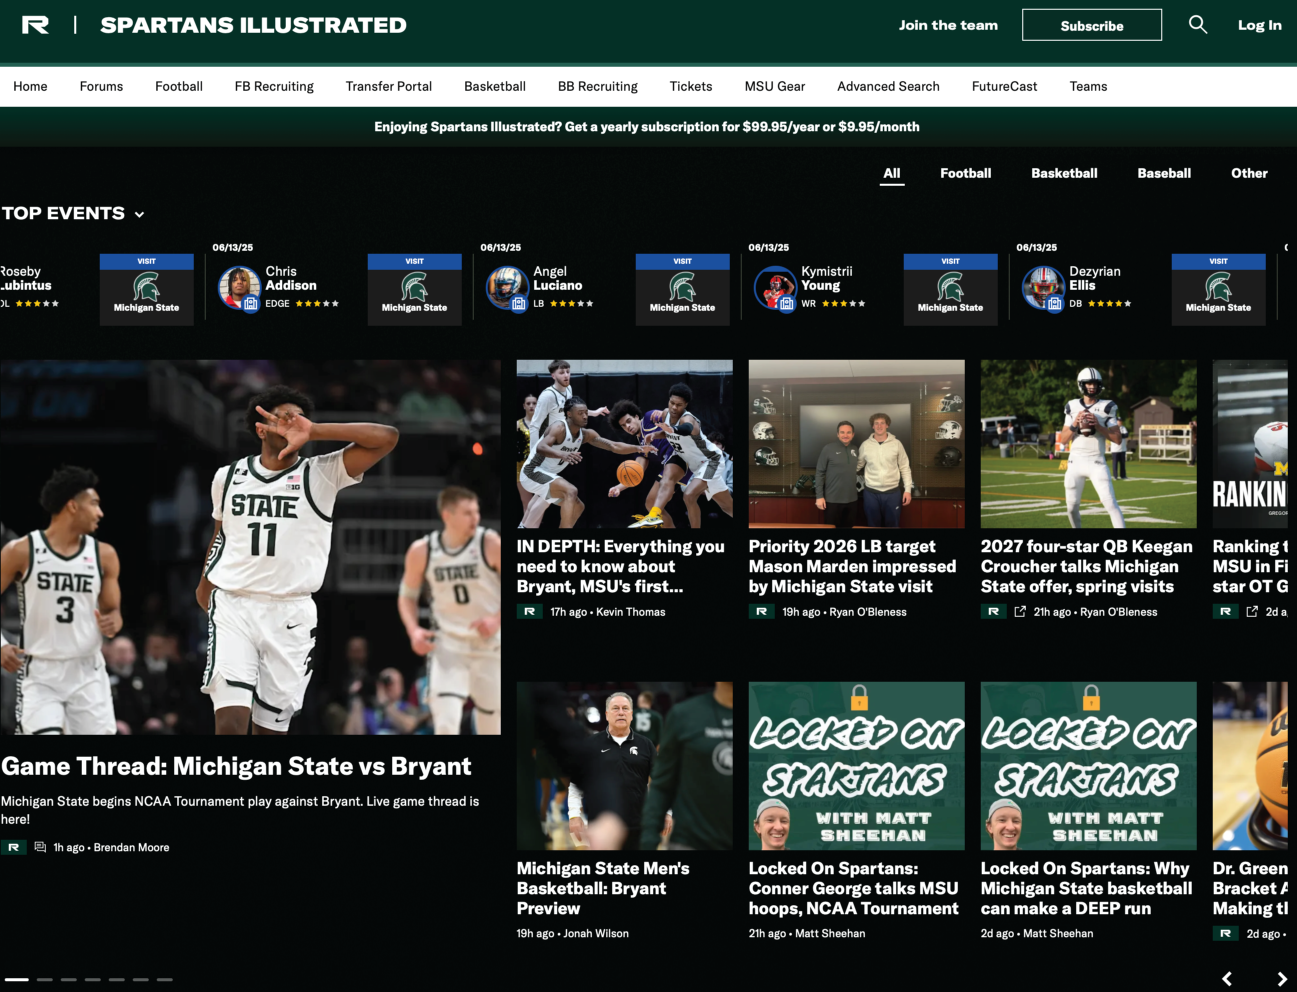Screen dimensions: 1297x992
Task: Open Tickets menu item
Action: pos(691,86)
